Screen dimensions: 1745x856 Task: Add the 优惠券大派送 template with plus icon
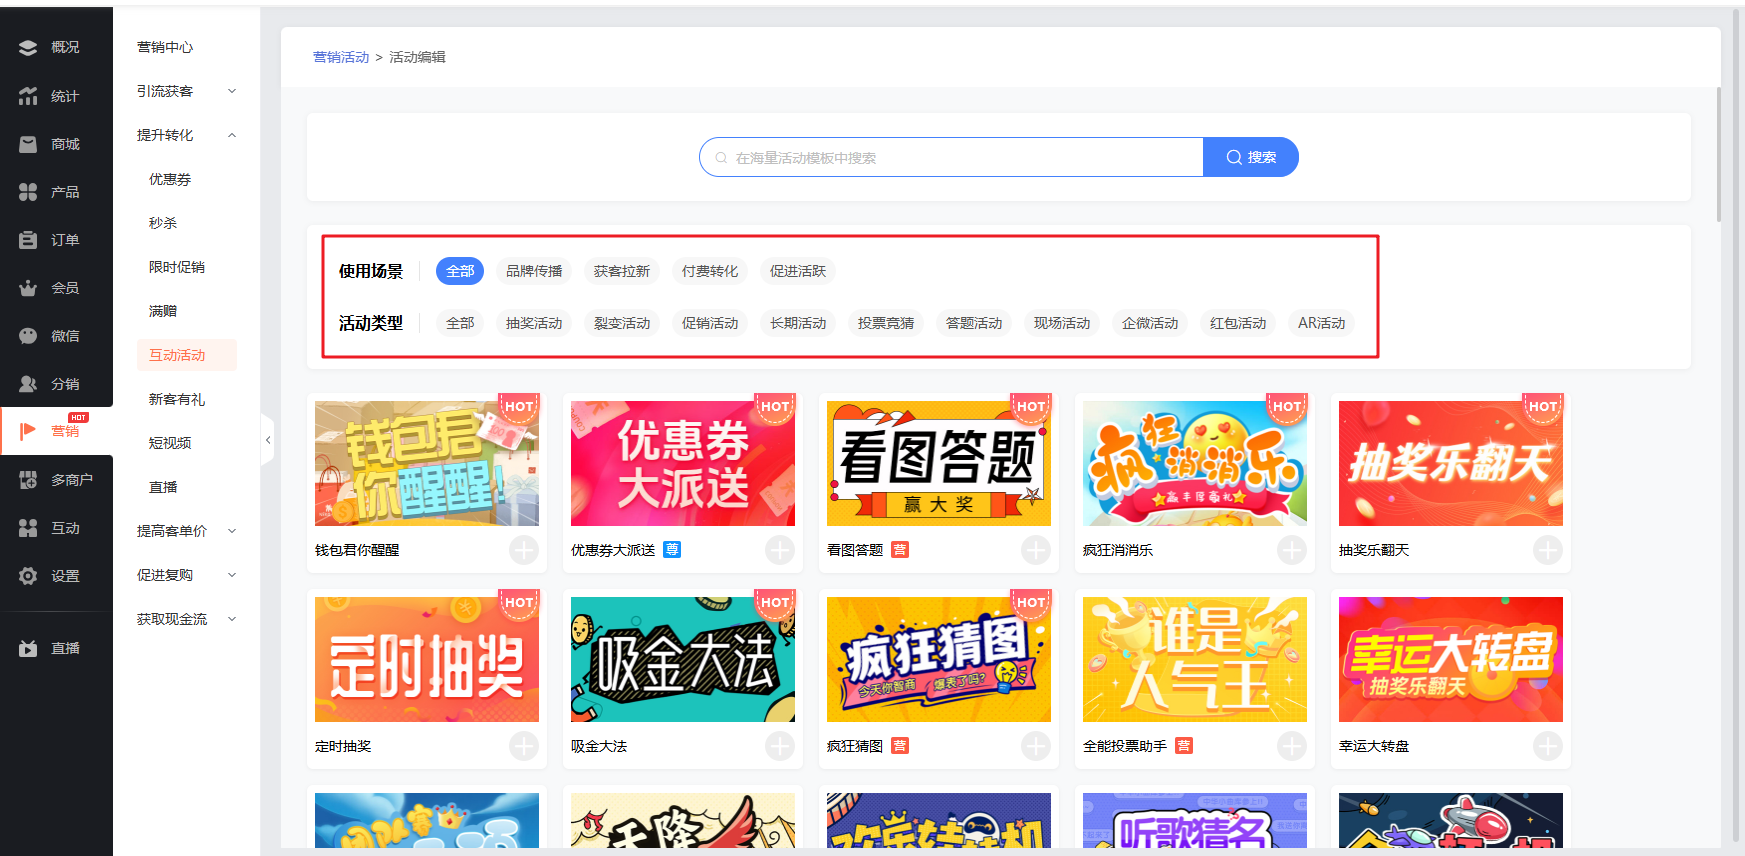click(780, 550)
